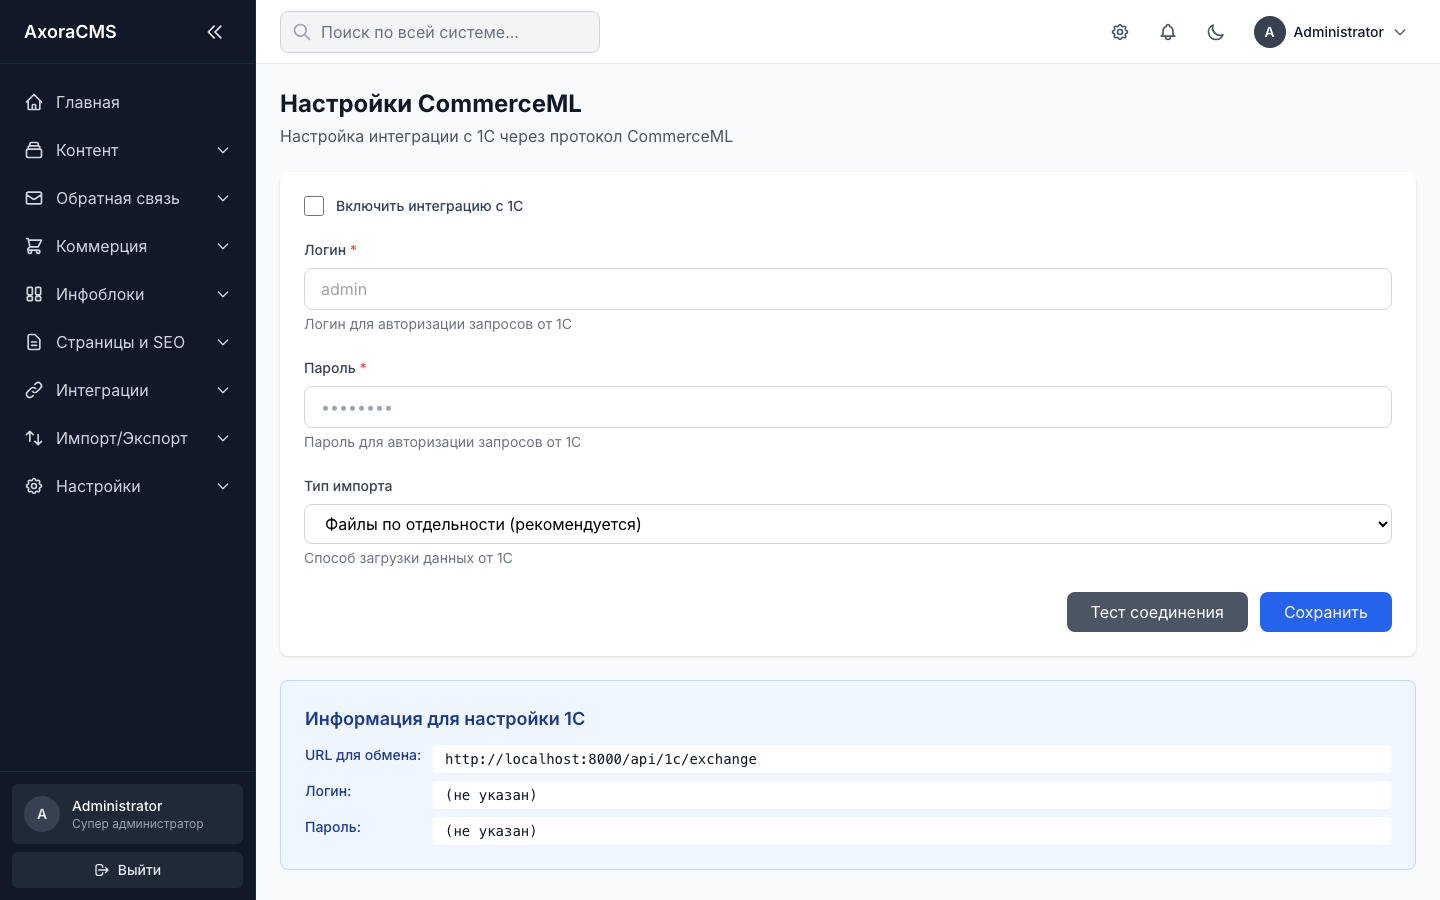
Task: Go to Главная in sidebar
Action: point(128,102)
